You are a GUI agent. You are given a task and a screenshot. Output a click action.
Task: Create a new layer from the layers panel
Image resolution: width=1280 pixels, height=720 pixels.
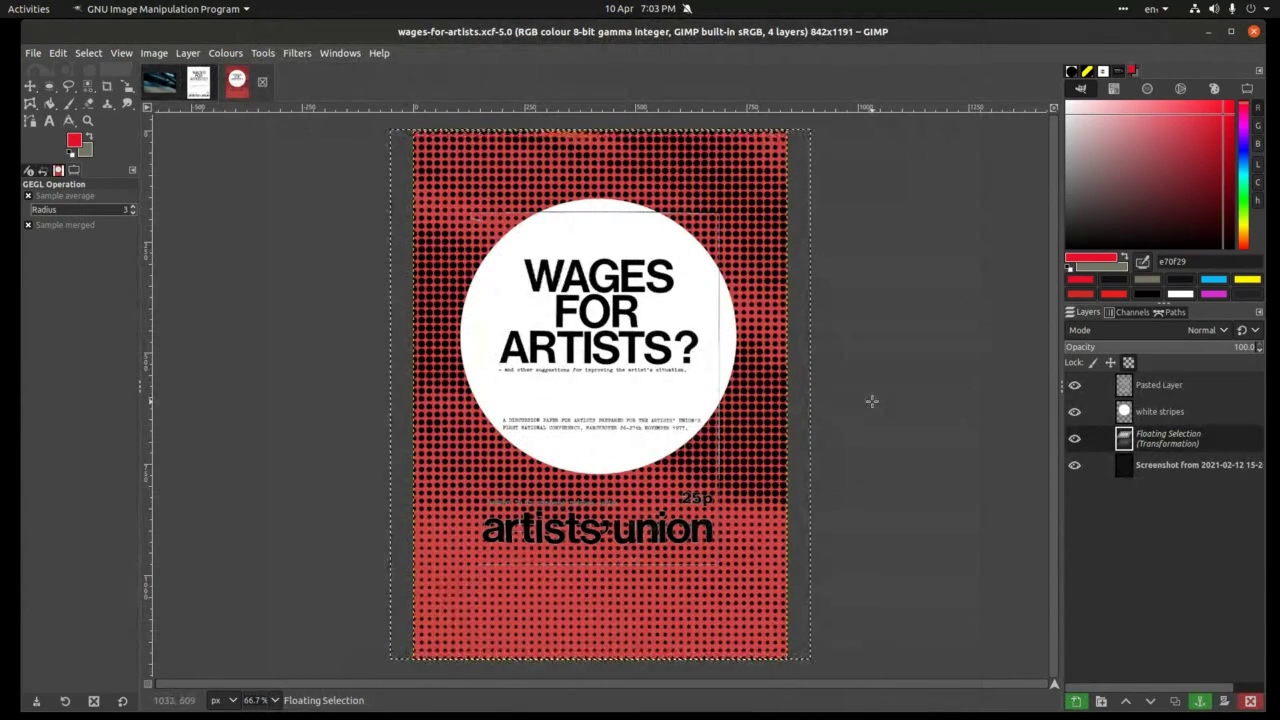[1076, 702]
